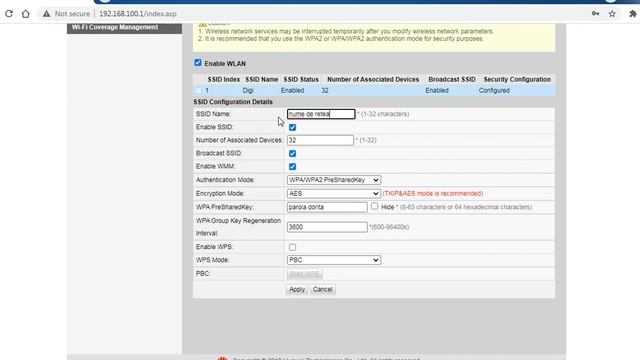
Task: Click the Apply button
Action: [x=297, y=289]
